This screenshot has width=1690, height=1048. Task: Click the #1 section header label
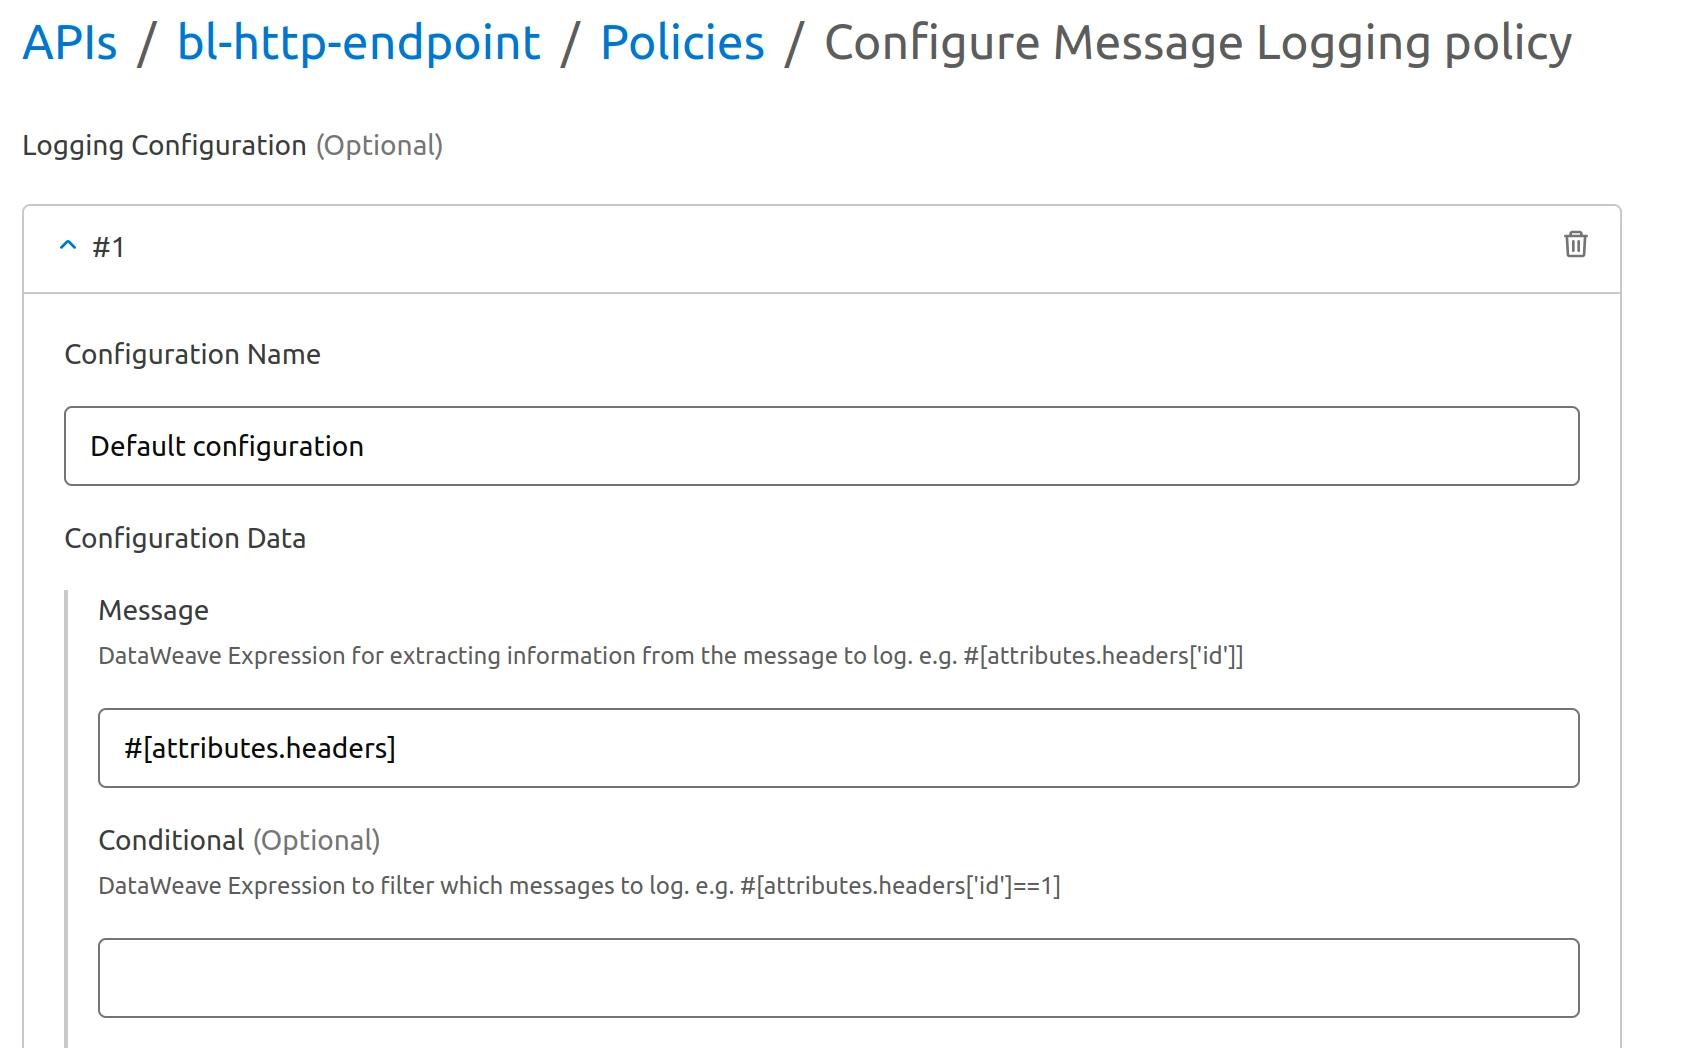point(108,247)
